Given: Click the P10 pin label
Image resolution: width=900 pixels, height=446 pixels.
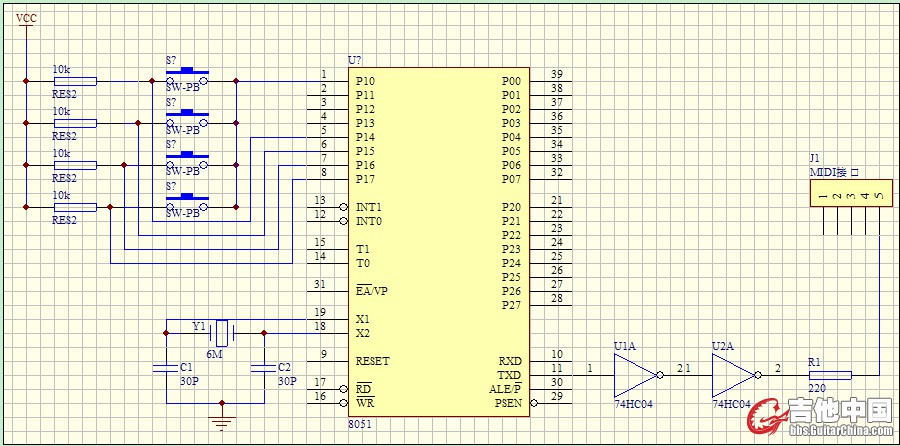Looking at the screenshot, I should (x=365, y=81).
